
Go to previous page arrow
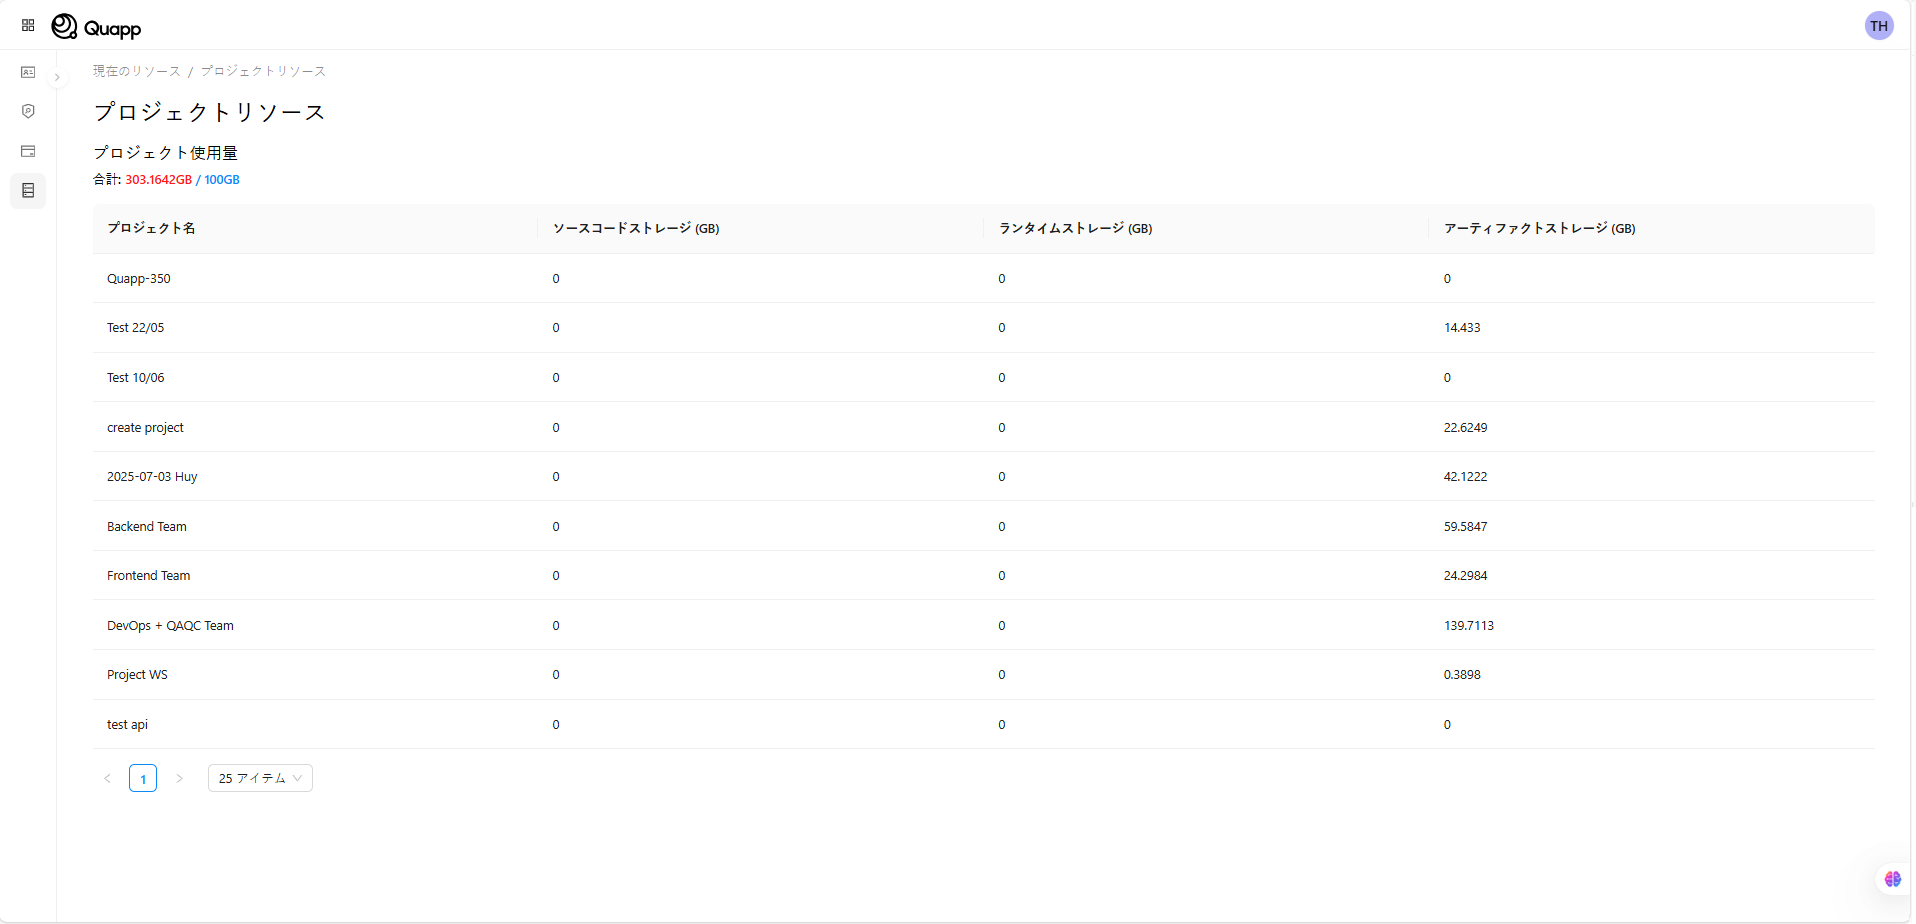(107, 778)
